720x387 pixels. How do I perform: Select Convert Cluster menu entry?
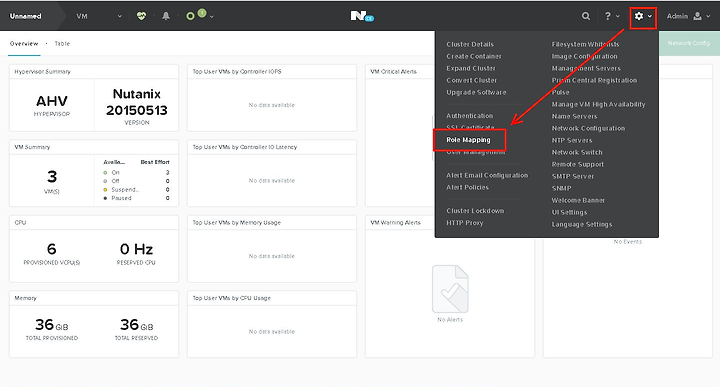(472, 80)
